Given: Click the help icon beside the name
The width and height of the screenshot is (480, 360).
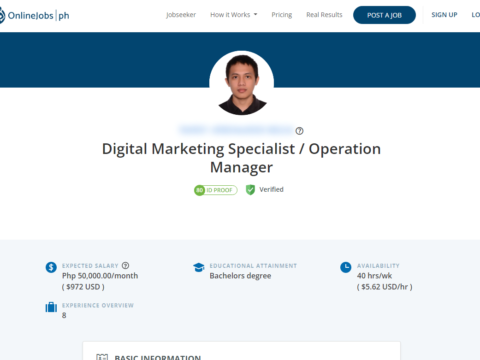Looking at the screenshot, I should pos(299,131).
